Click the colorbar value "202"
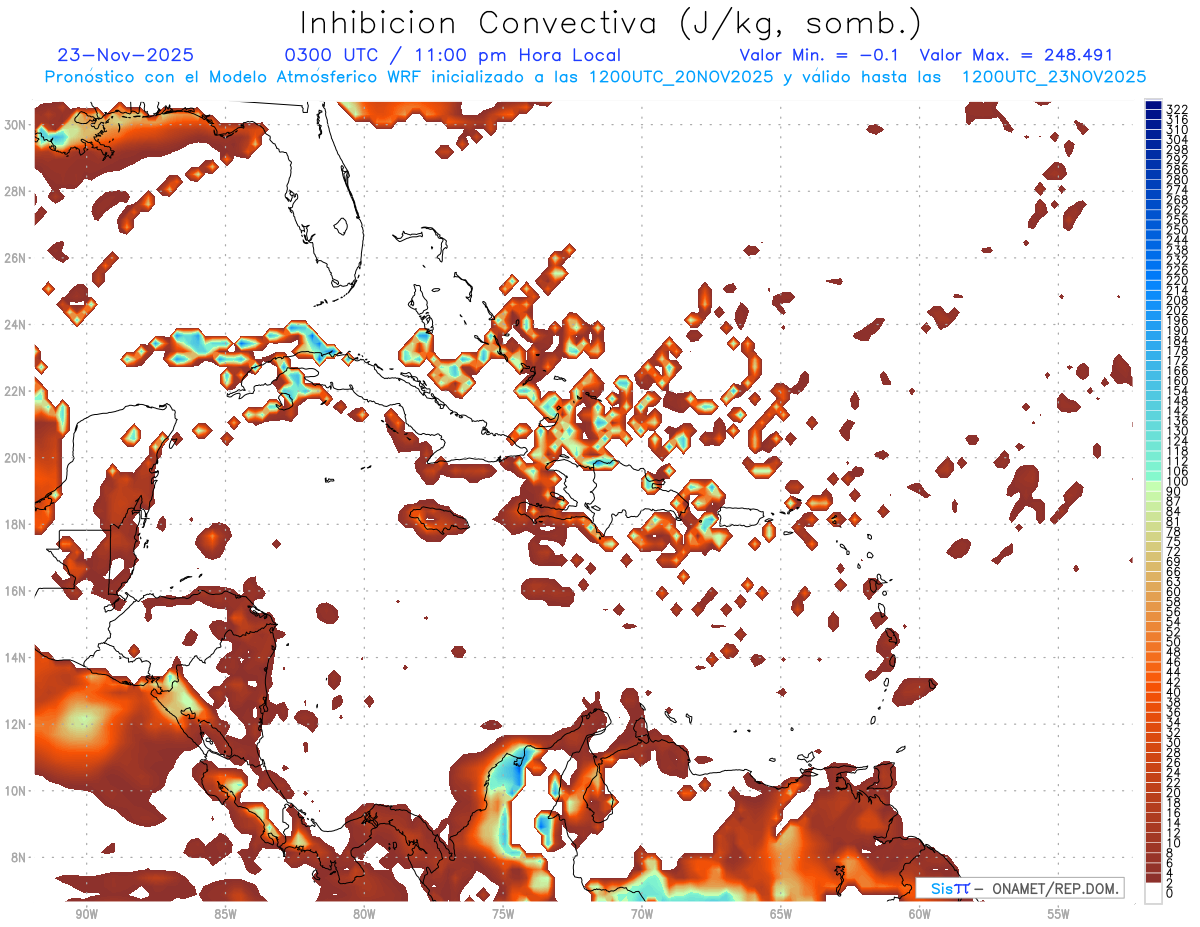Viewport: 1200px width, 927px height. pyautogui.click(x=1177, y=310)
